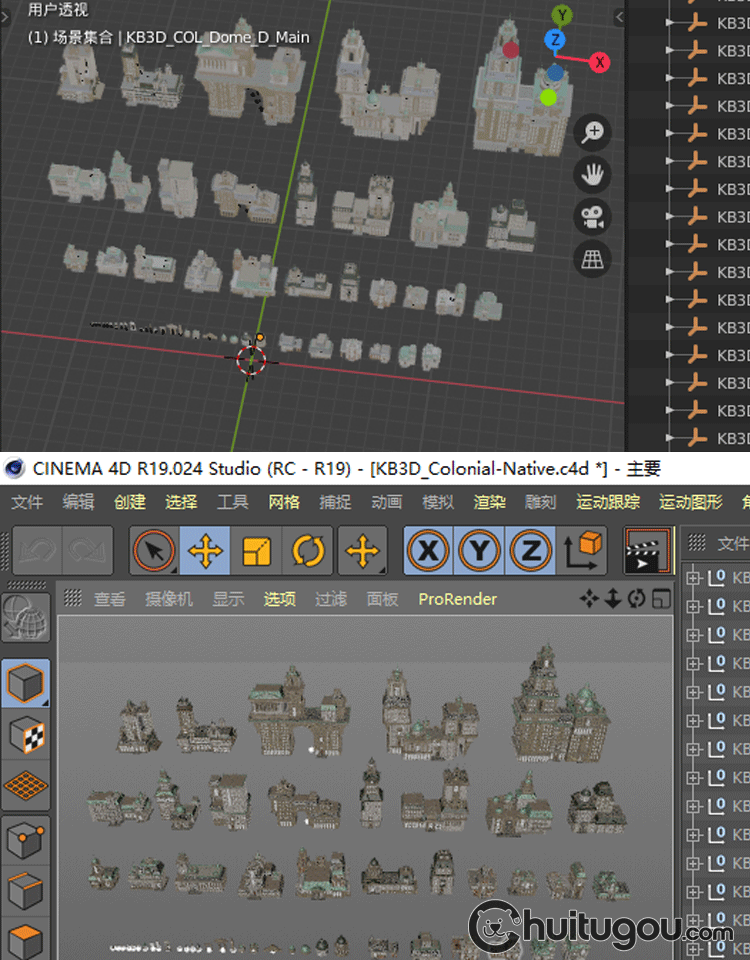Image resolution: width=750 pixels, height=960 pixels.
Task: Toggle the Z-axis lock button
Action: coord(529,551)
